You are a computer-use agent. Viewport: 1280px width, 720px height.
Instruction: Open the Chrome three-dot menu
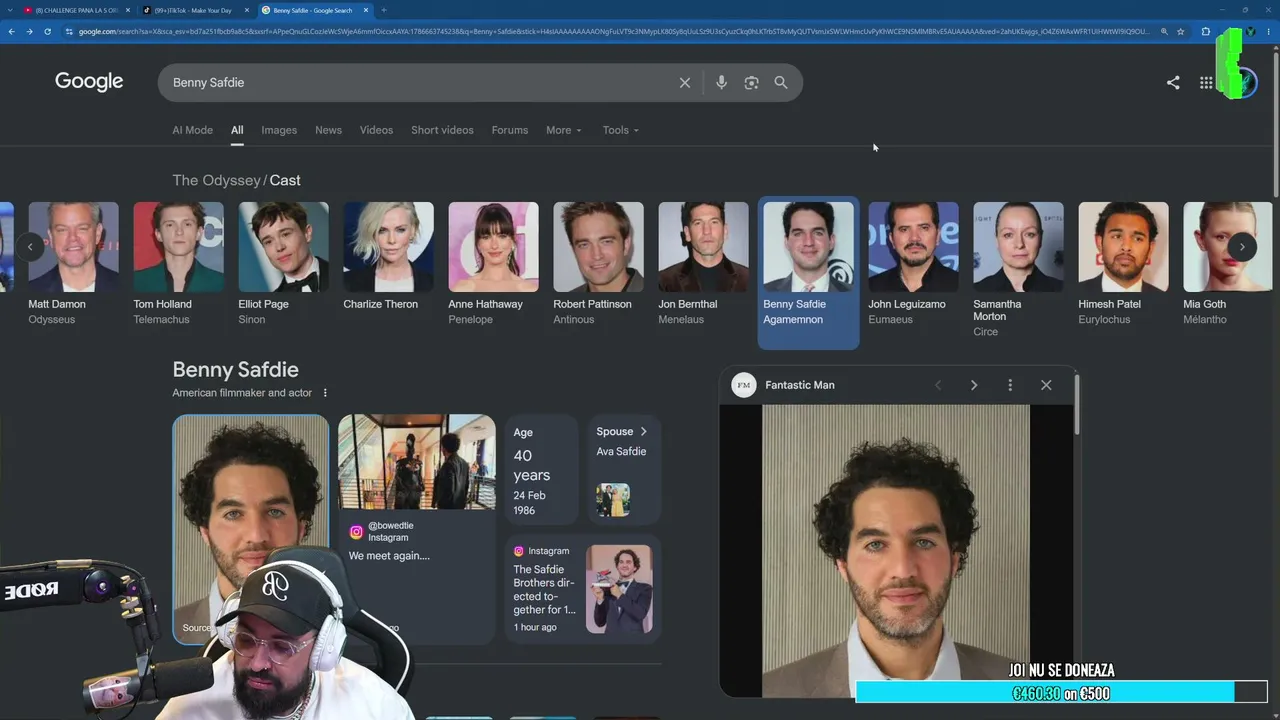[x=1270, y=31]
